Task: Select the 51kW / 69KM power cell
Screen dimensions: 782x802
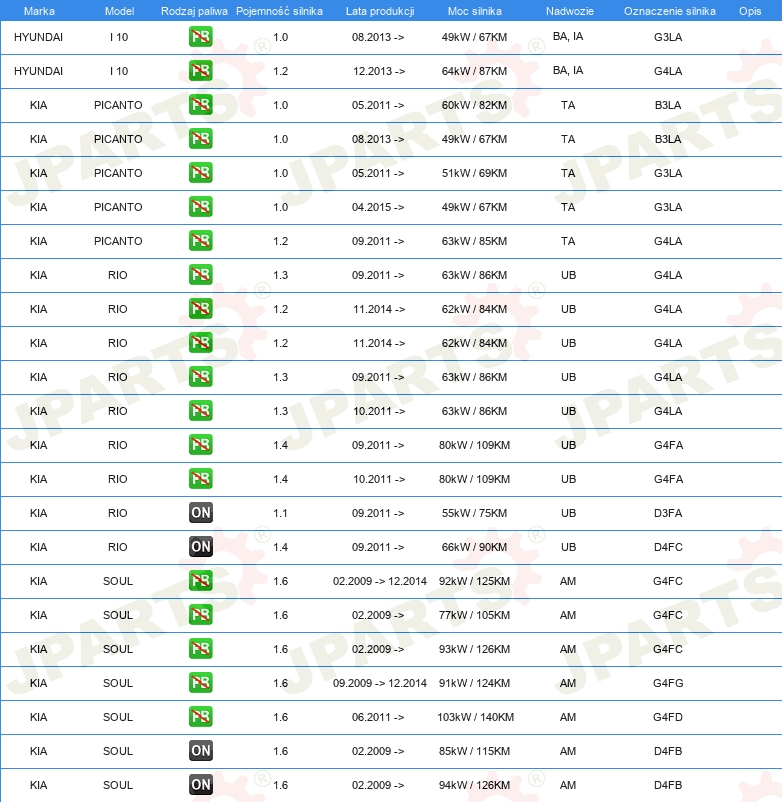Action: tap(475, 173)
